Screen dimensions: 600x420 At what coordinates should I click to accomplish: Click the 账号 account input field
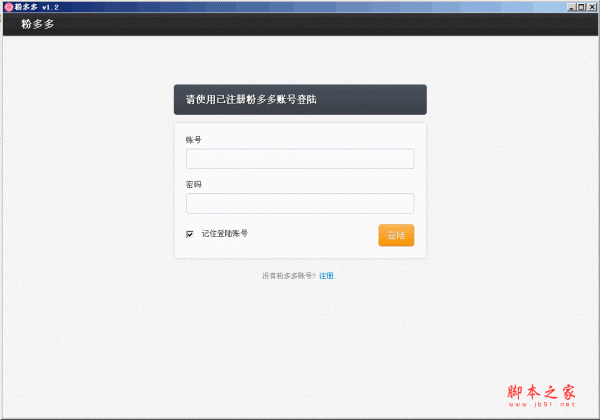pyautogui.click(x=300, y=159)
